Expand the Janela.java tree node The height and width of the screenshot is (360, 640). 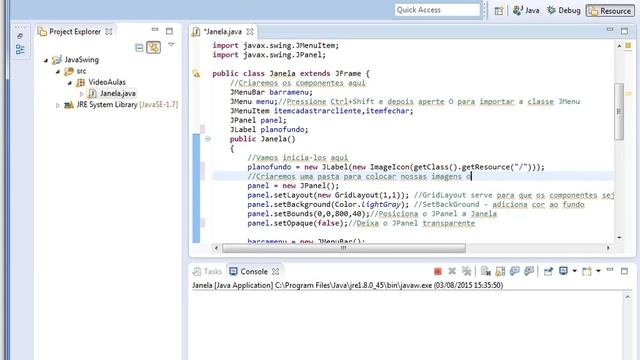point(81,94)
